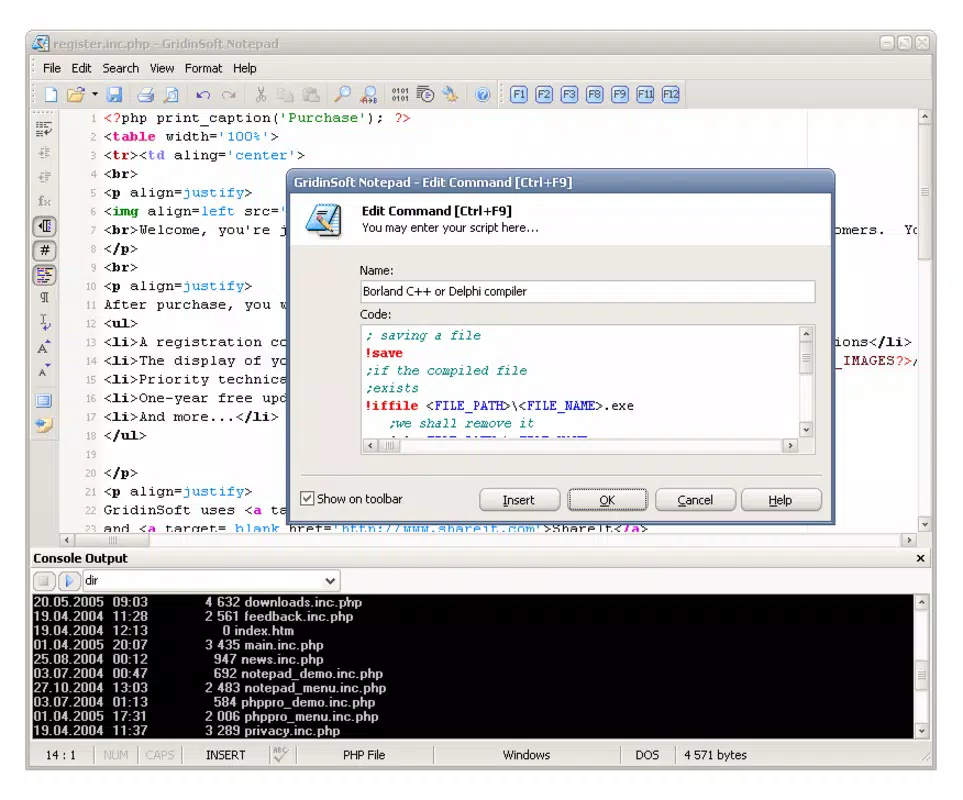Open the File menu
Screen dimensions: 963x800
point(52,68)
